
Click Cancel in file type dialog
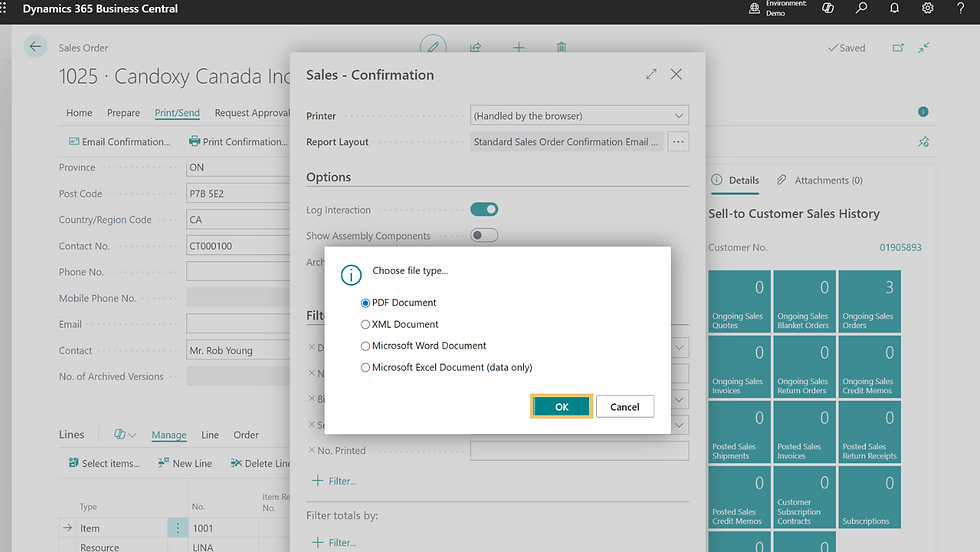click(x=625, y=406)
